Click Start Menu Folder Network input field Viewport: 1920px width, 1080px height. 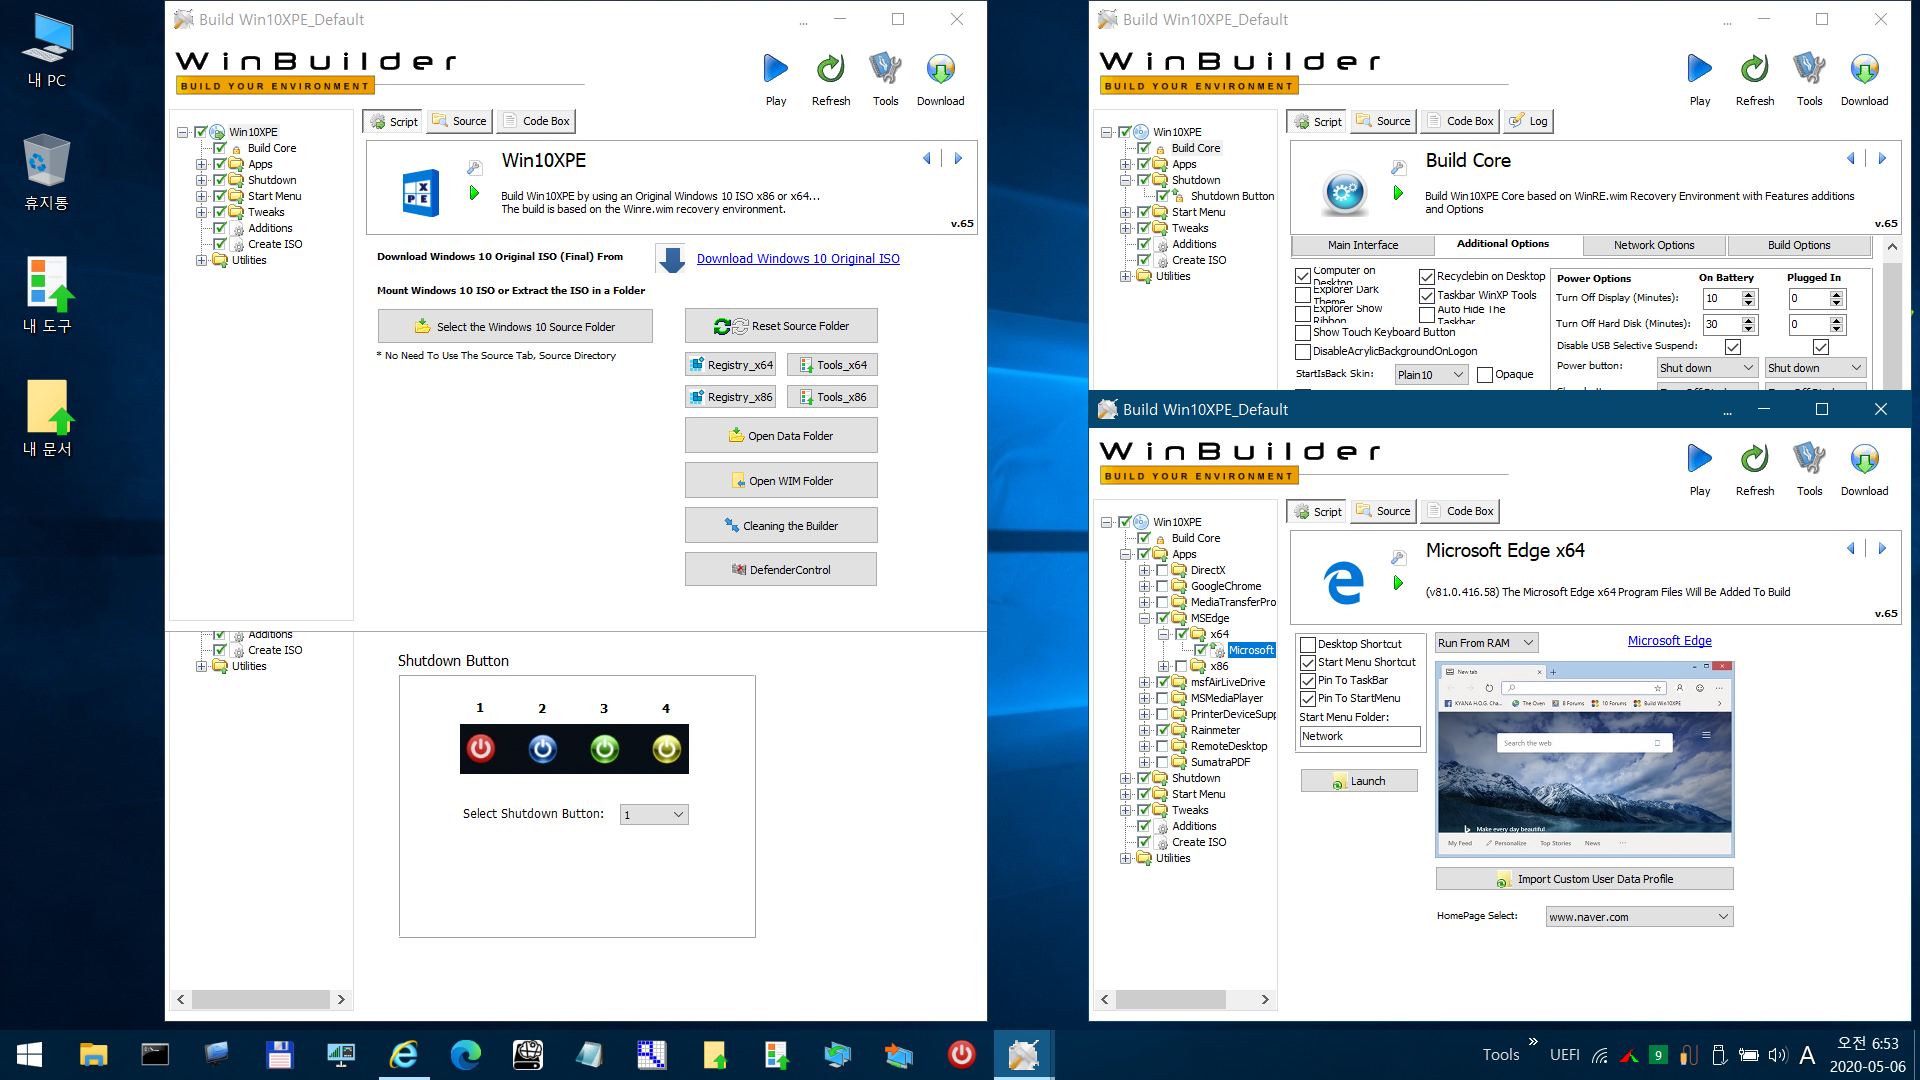point(1360,737)
